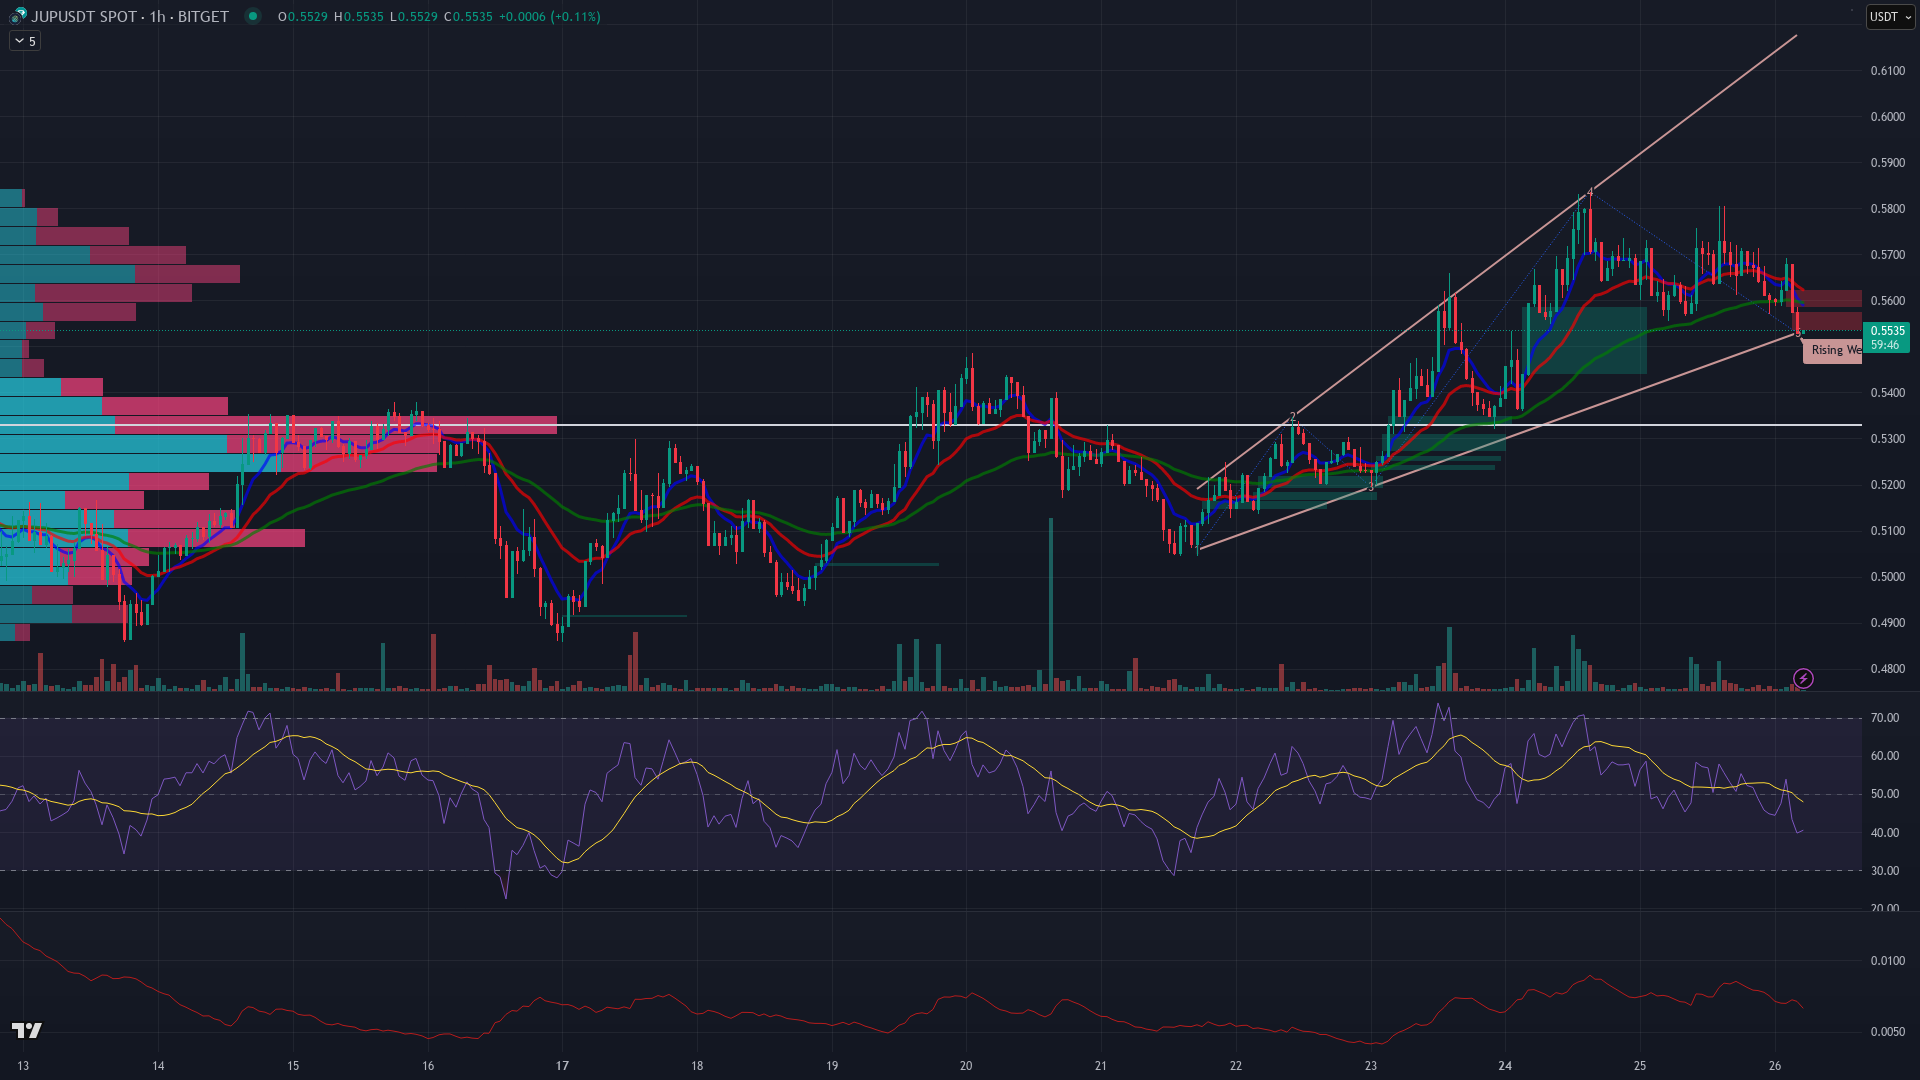1920x1080 pixels.
Task: Click the JUPUSDT symbol logo icon
Action: coord(18,16)
